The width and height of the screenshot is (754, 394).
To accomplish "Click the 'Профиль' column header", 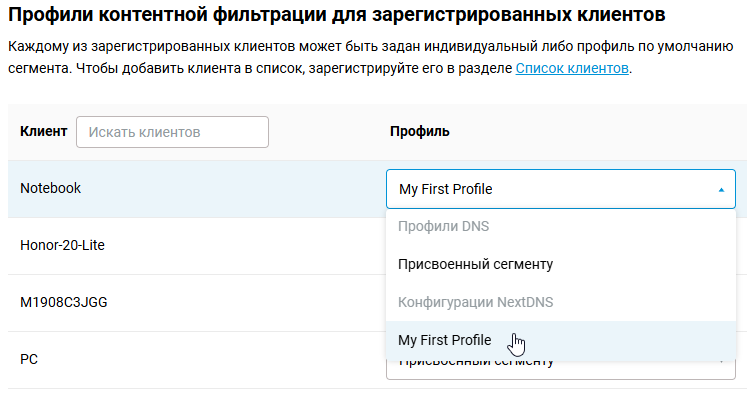I will pyautogui.click(x=420, y=131).
